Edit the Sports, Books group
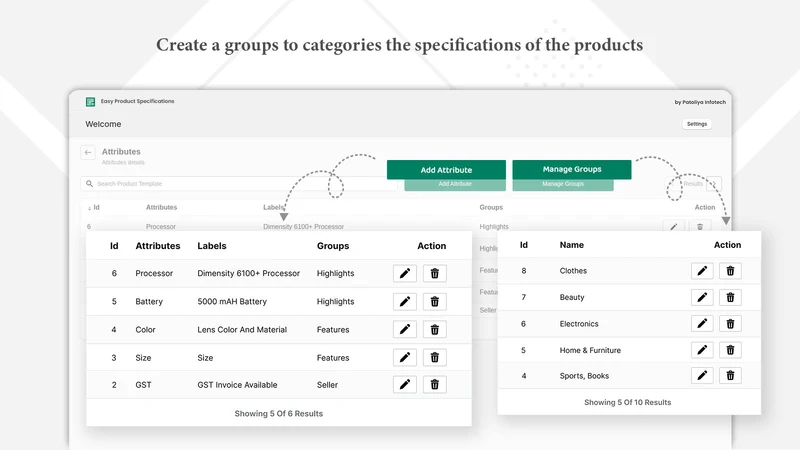 pos(702,376)
